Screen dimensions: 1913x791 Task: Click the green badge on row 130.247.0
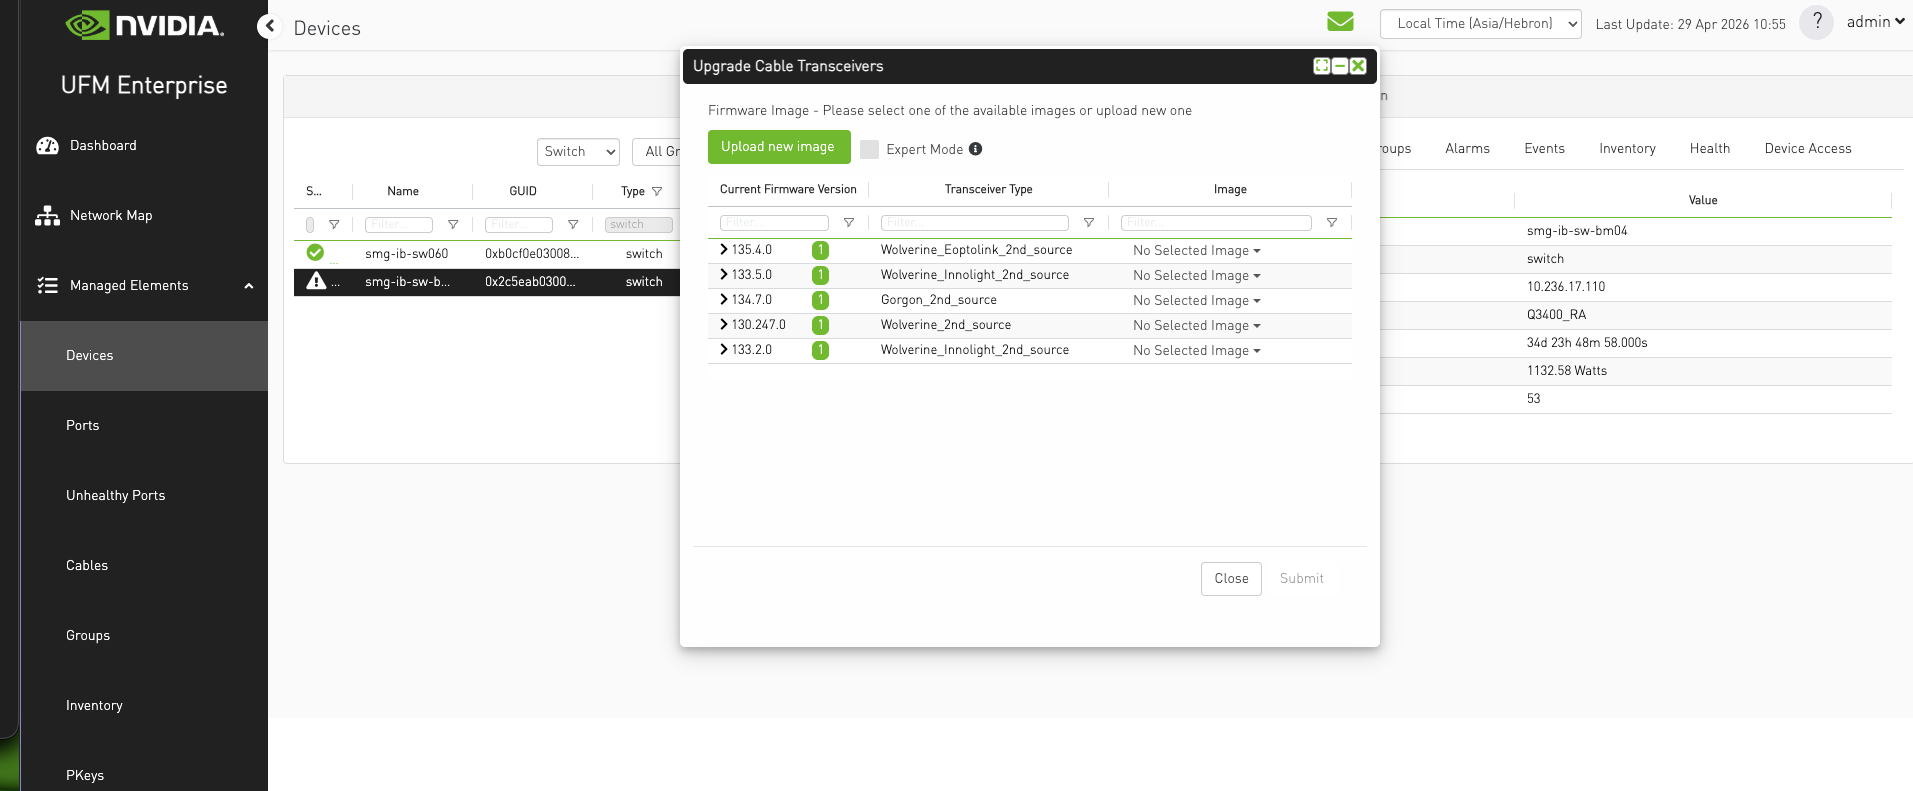820,325
